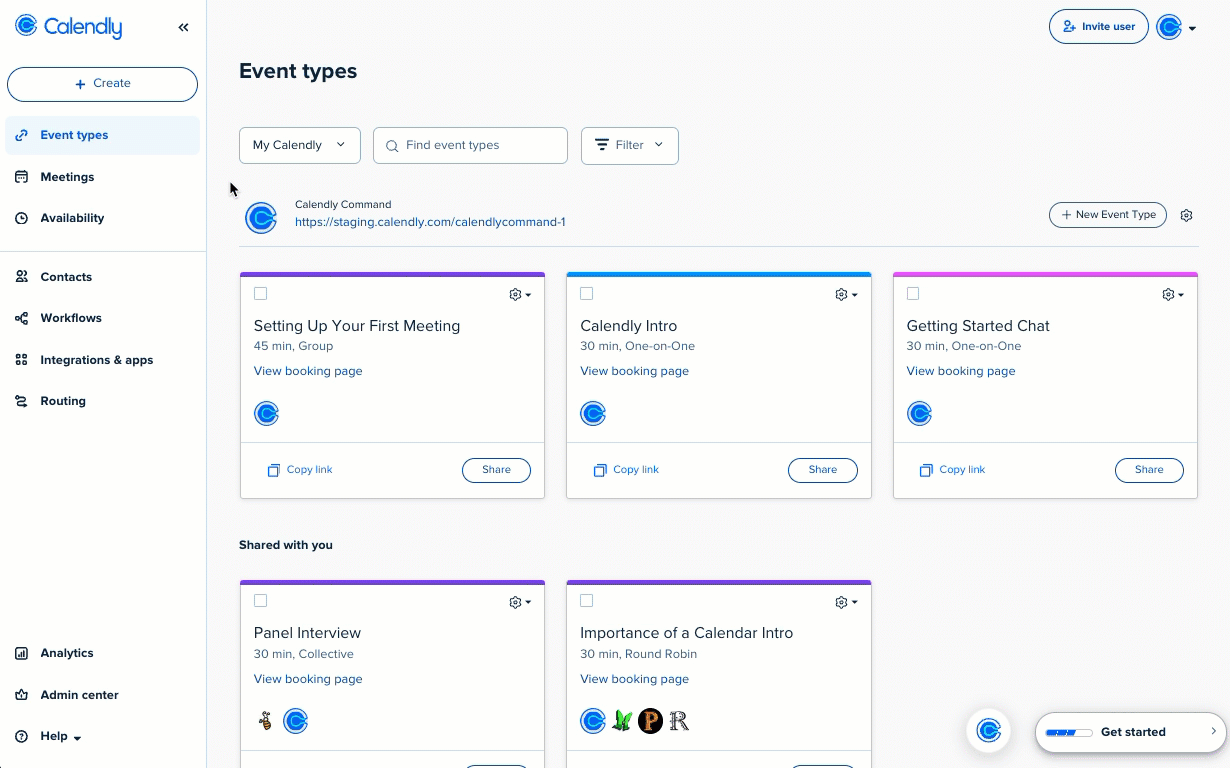This screenshot has width=1230, height=768.
Task: Click host avatar on Calendly Intro card
Action: [x=593, y=413]
